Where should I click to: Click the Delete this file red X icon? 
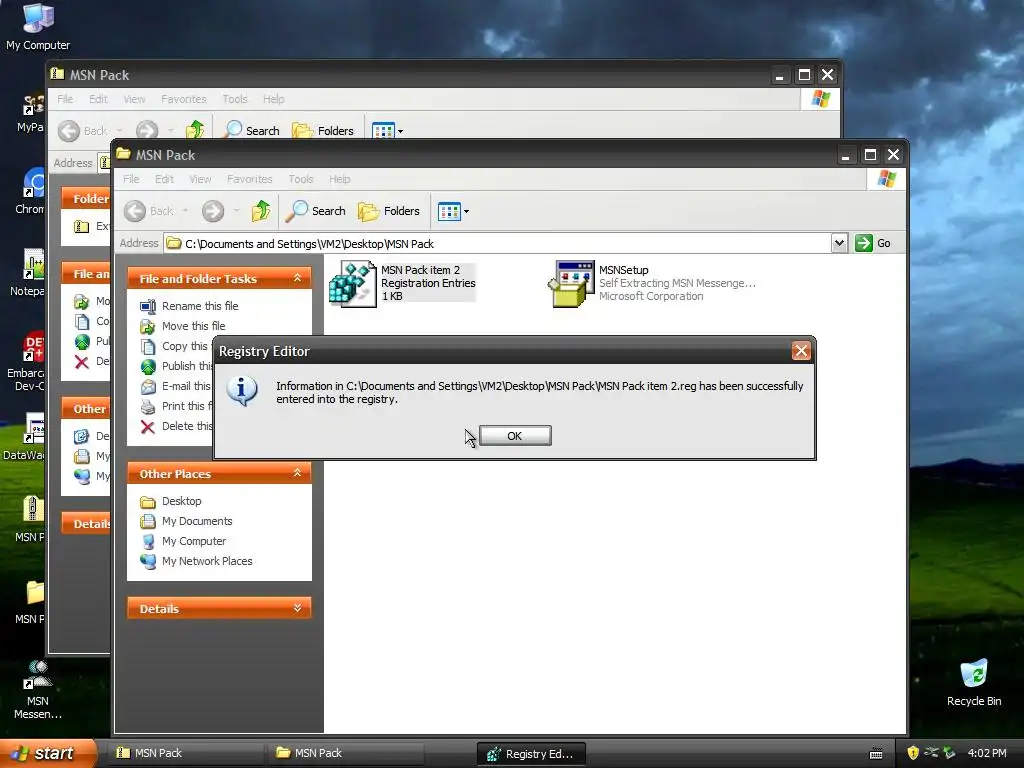pos(148,426)
